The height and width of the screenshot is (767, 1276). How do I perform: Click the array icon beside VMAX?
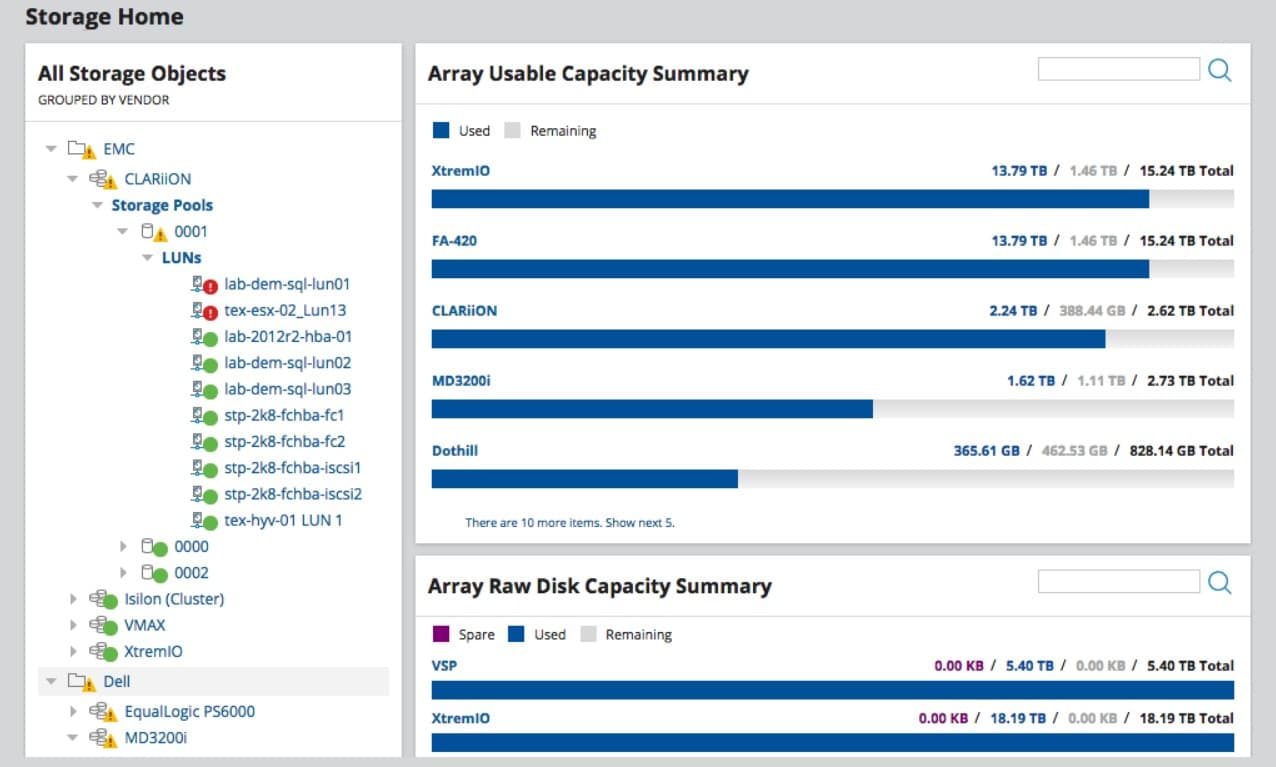tap(100, 625)
